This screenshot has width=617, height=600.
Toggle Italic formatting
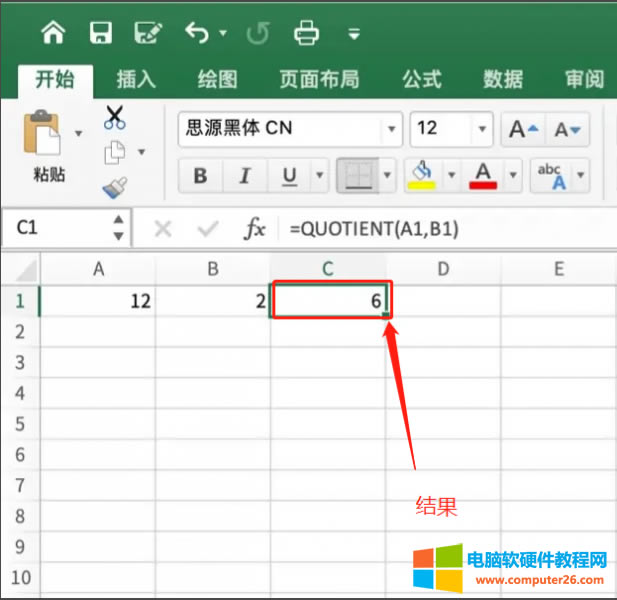click(x=244, y=177)
